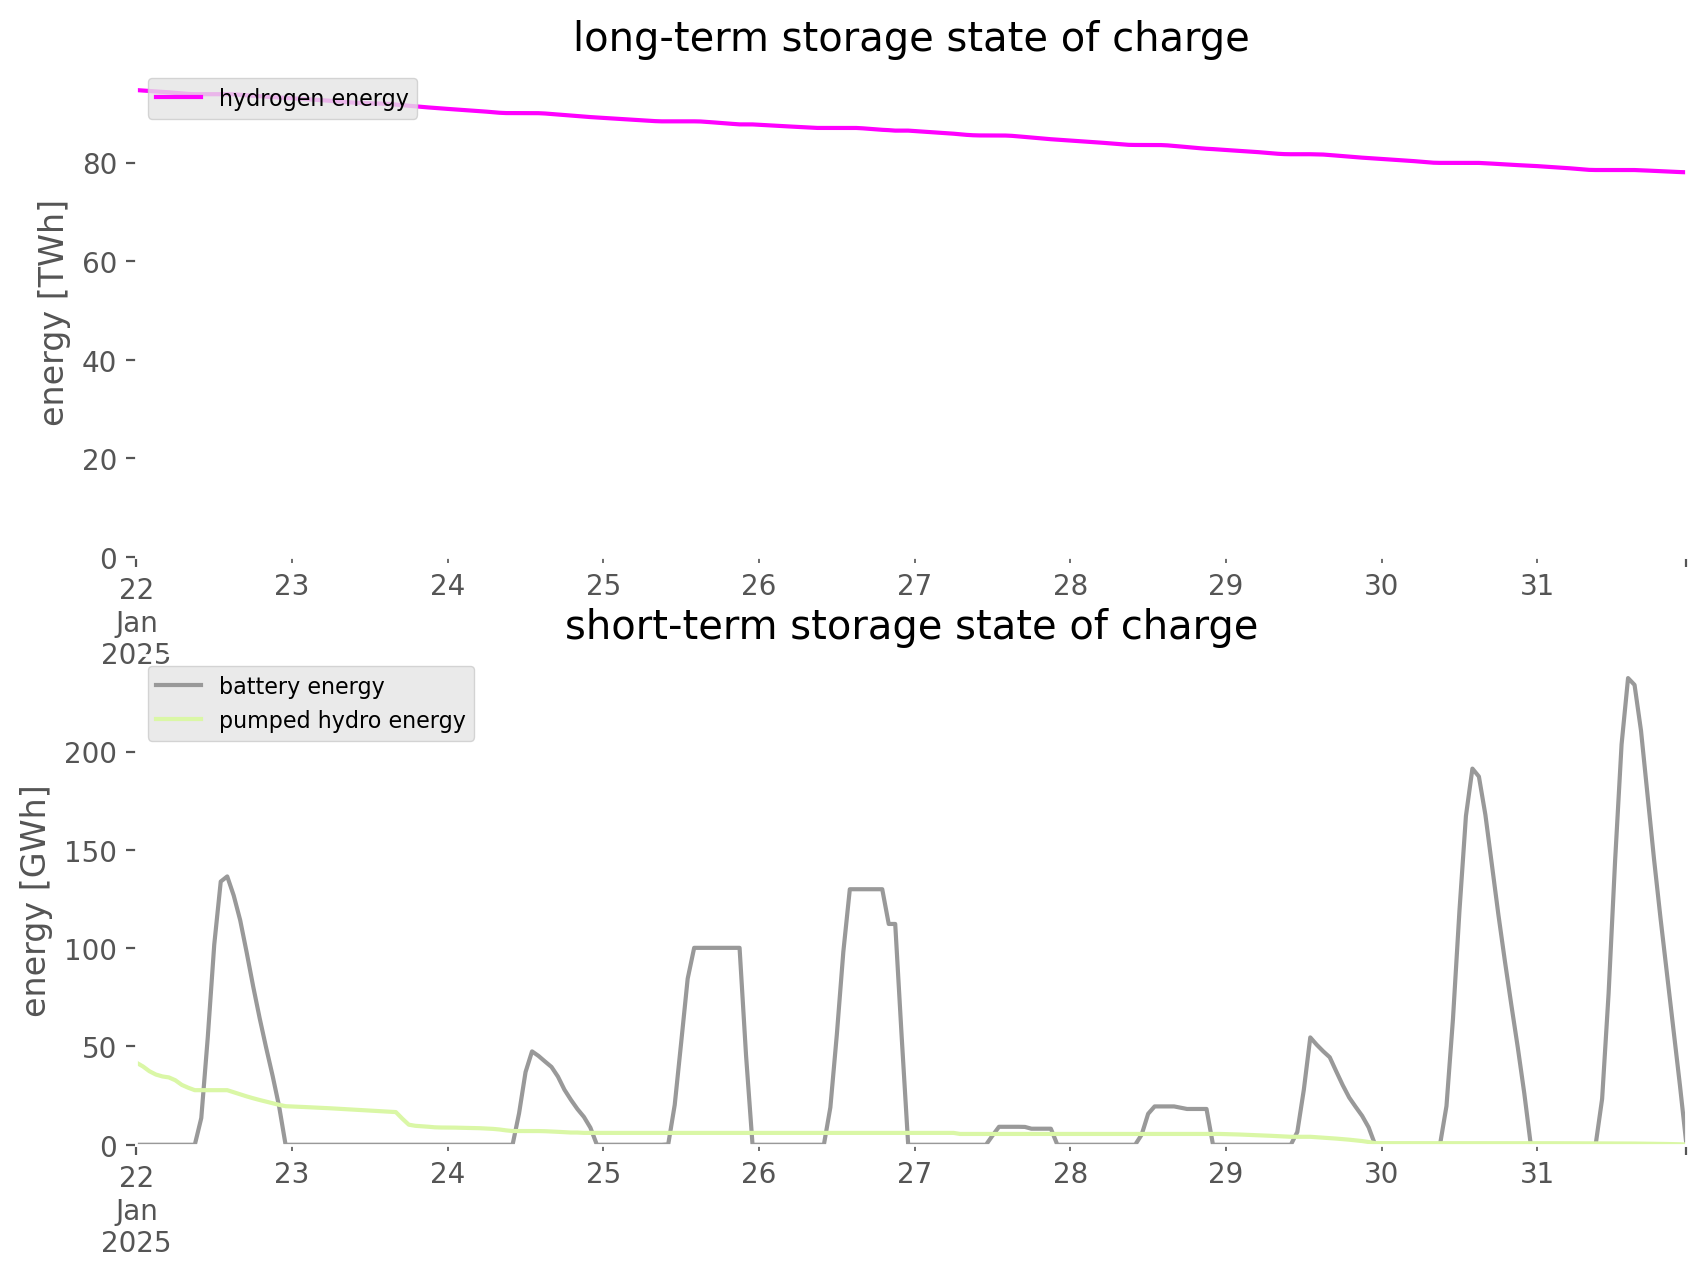Click the battery peak on day 30
1706x1277 pixels.
click(x=1472, y=769)
